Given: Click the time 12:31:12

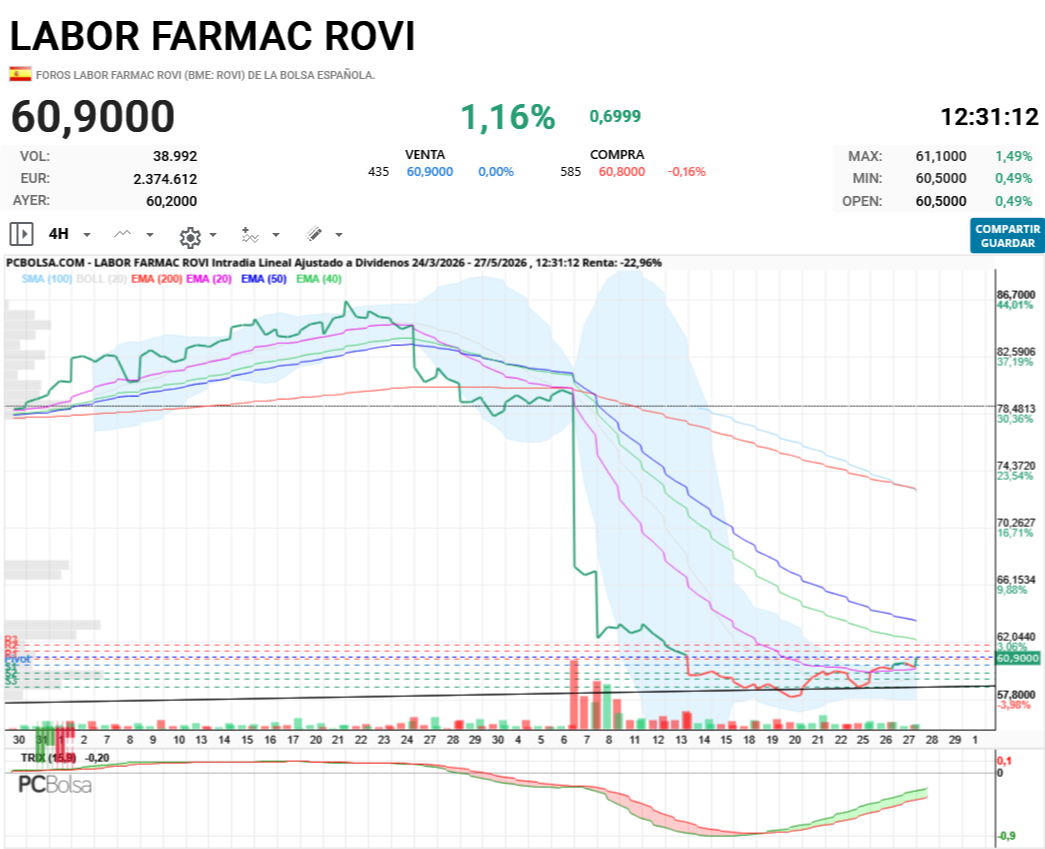Looking at the screenshot, I should [x=989, y=117].
